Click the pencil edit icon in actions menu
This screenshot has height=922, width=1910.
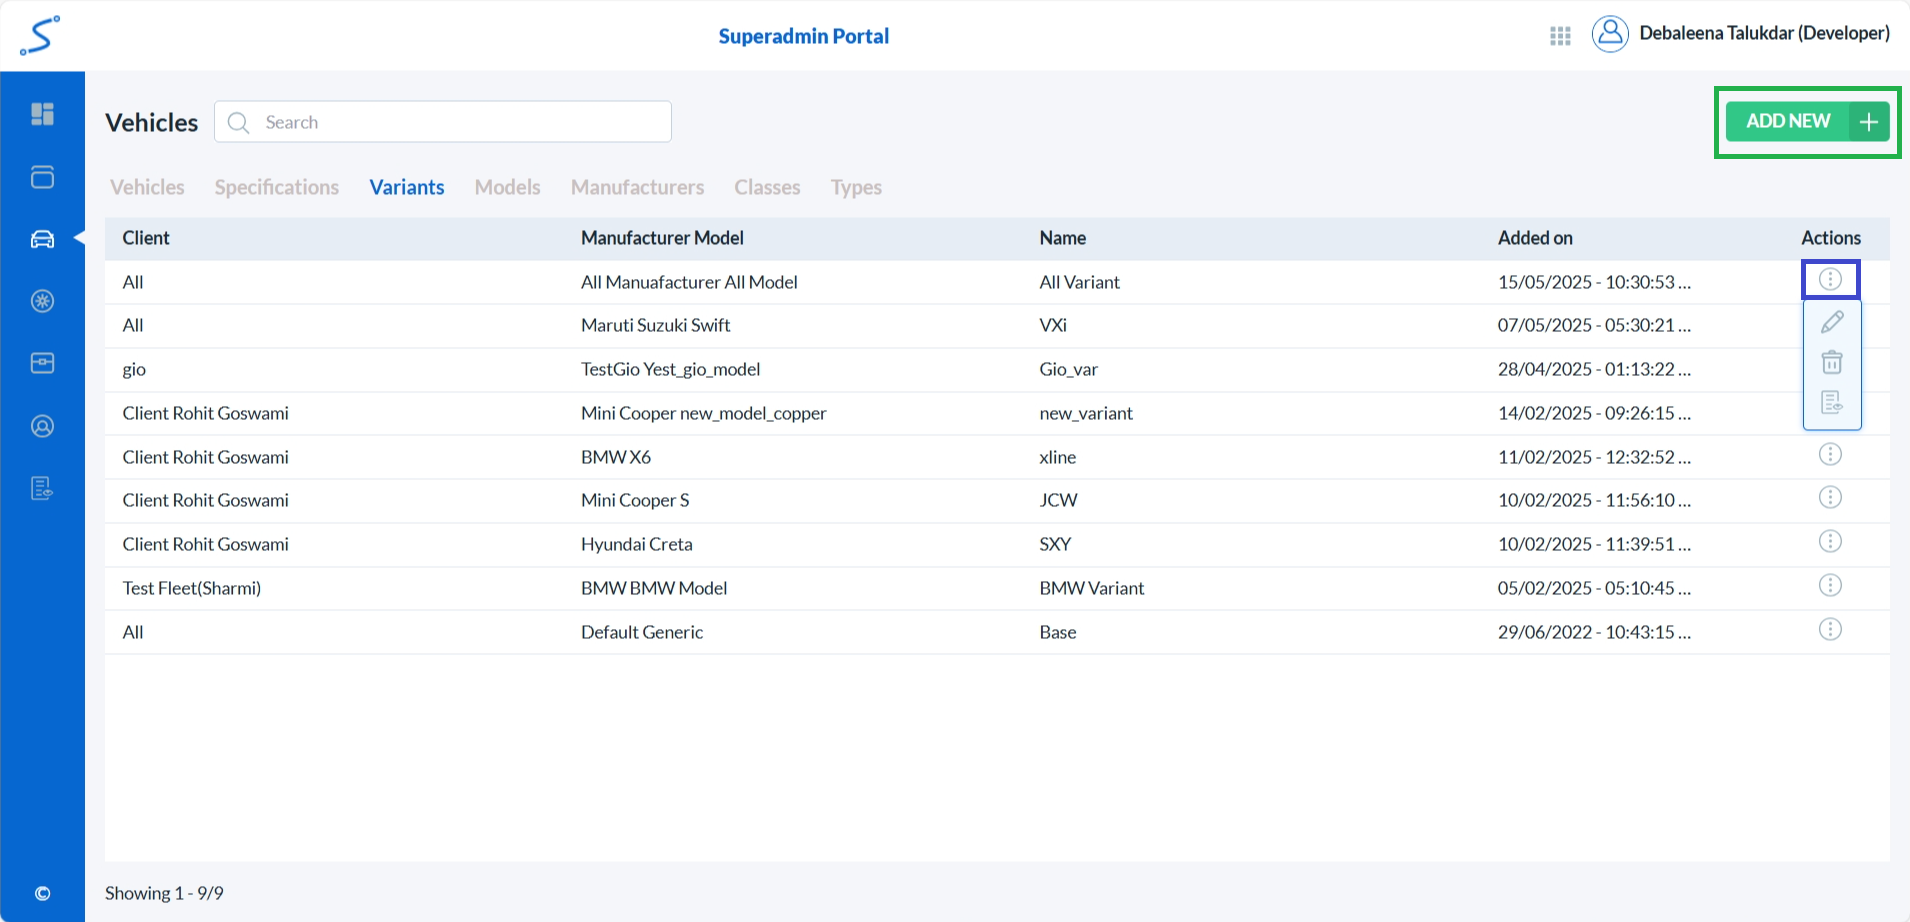click(x=1831, y=322)
